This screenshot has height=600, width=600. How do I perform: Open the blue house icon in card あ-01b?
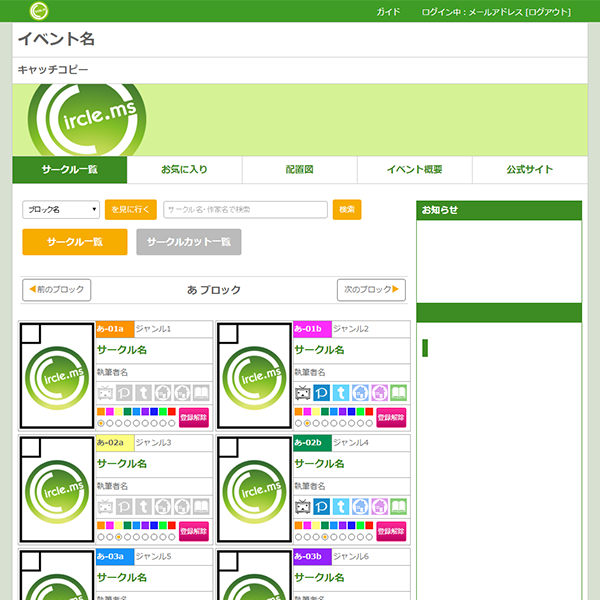coord(360,393)
